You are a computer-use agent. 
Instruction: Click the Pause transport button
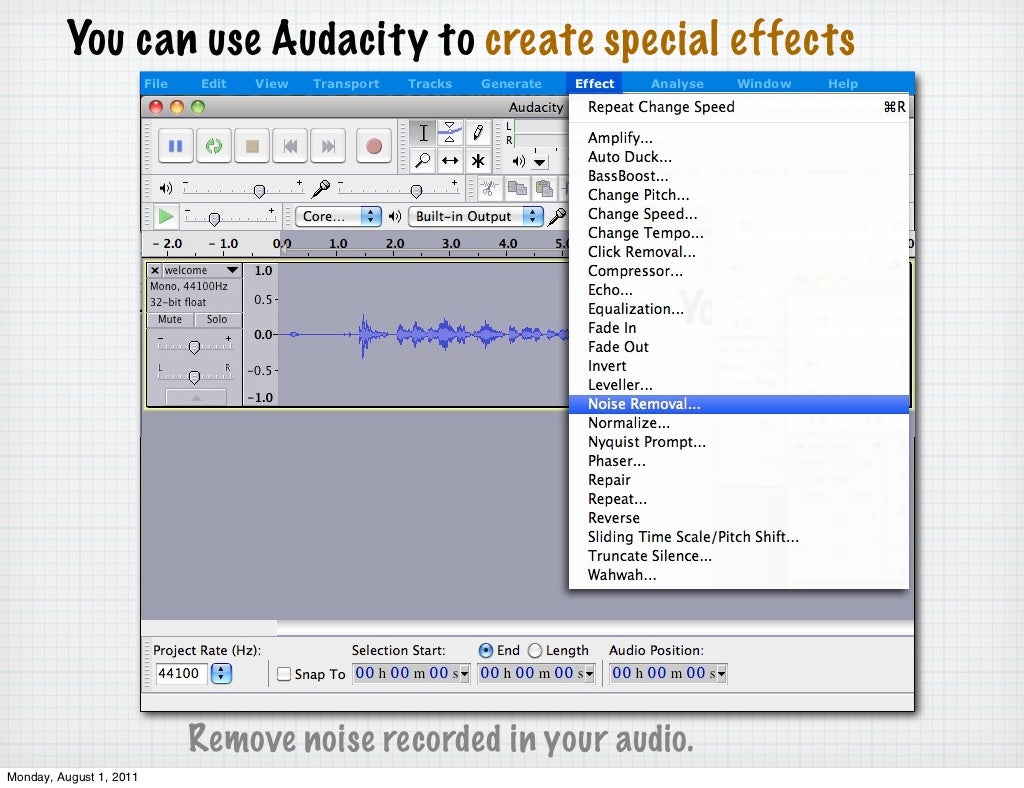point(176,146)
